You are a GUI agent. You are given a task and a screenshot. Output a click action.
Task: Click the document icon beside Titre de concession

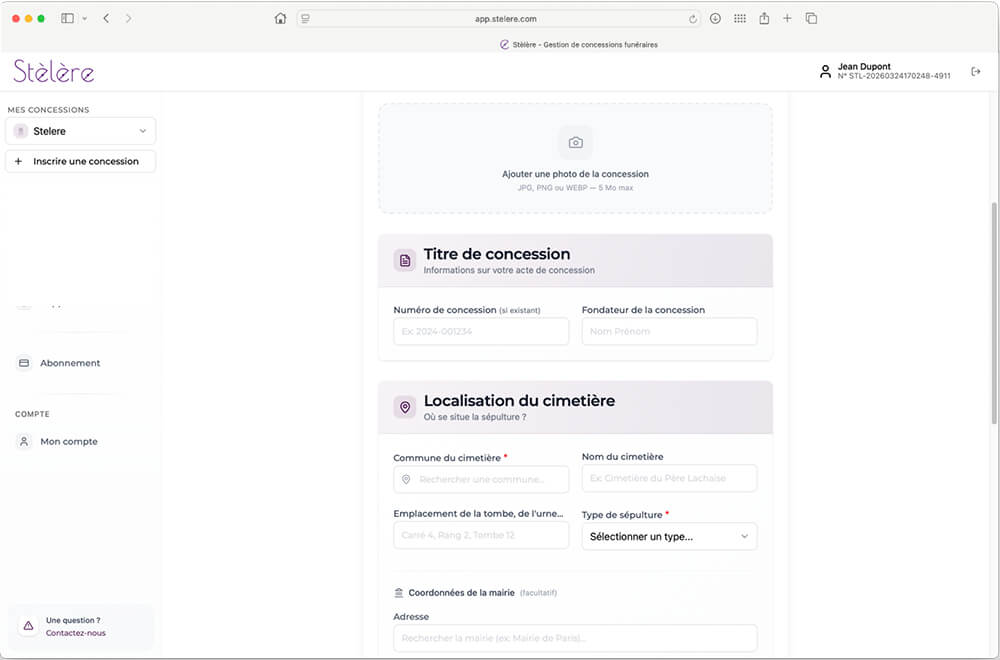coord(405,260)
